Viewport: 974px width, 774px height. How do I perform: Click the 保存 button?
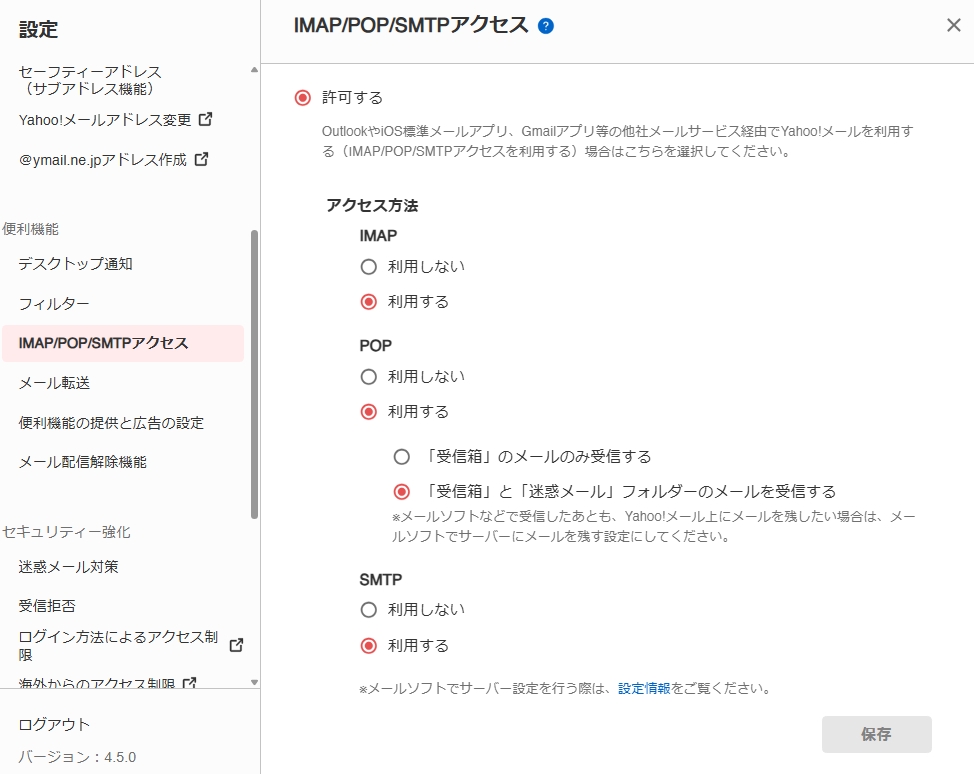click(876, 734)
